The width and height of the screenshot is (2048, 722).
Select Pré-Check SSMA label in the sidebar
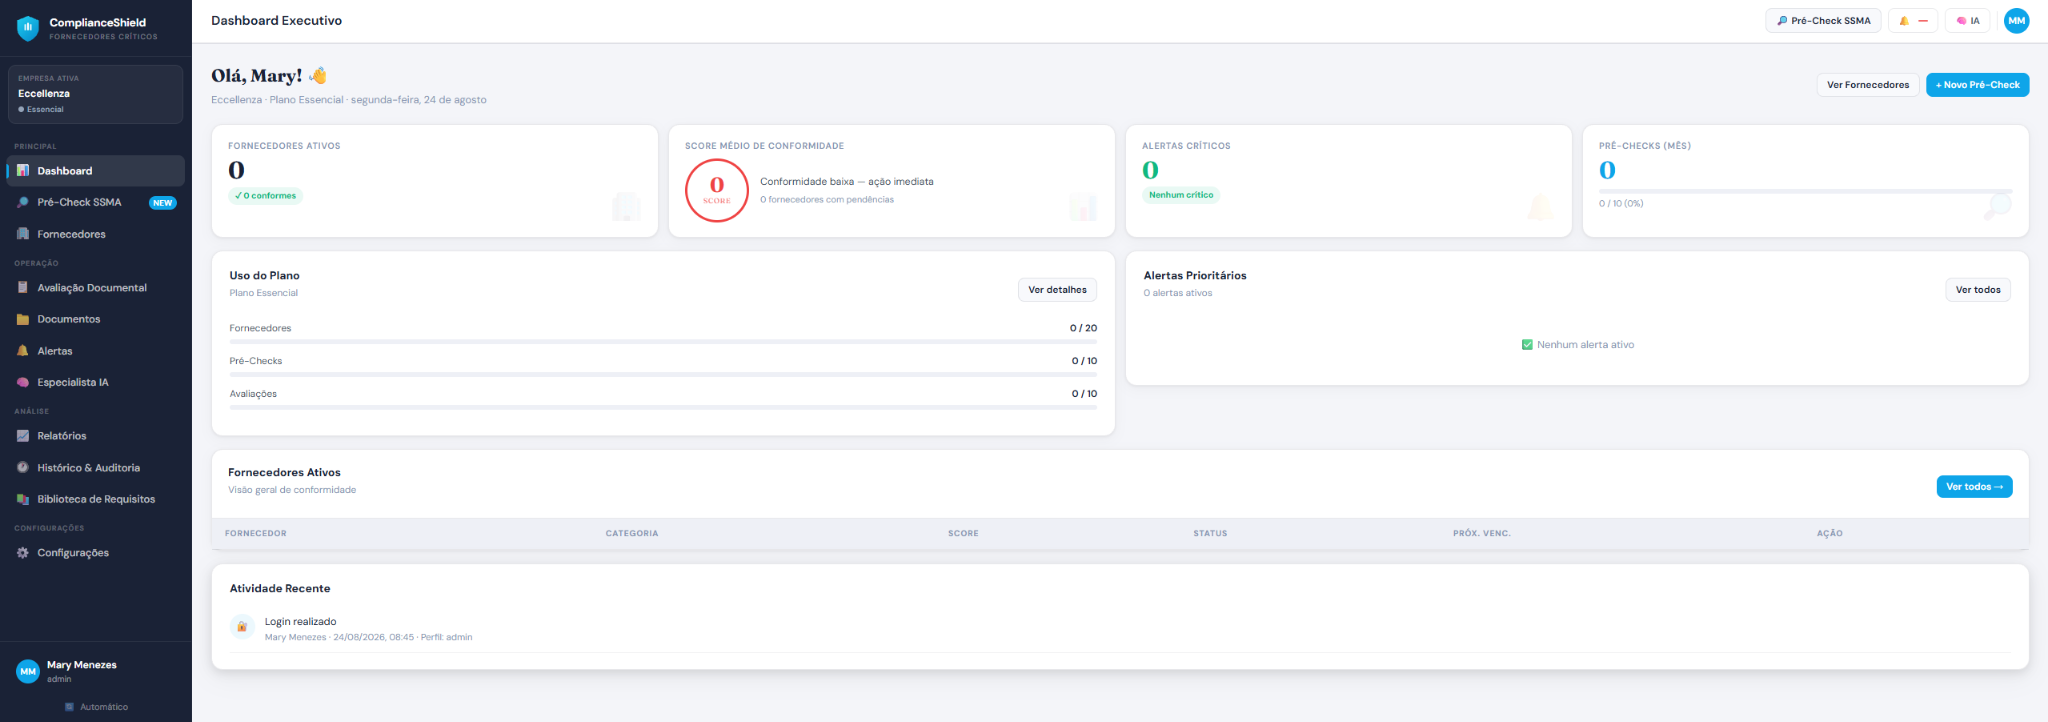(79, 202)
